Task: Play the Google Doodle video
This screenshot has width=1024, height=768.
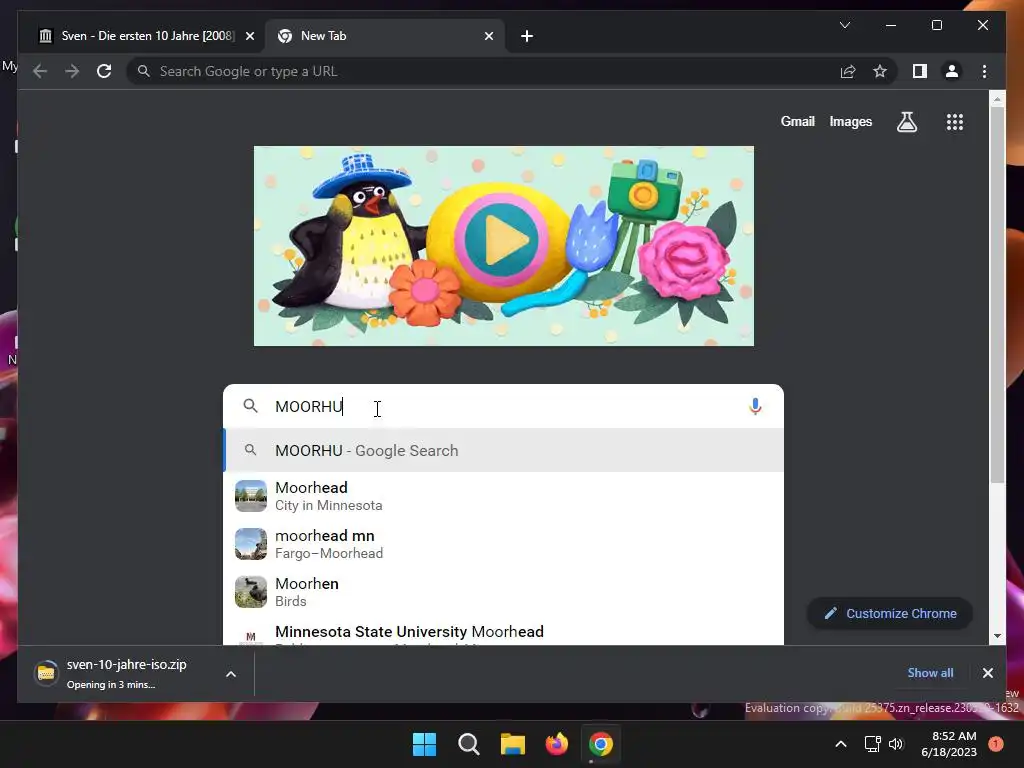Action: pyautogui.click(x=501, y=240)
